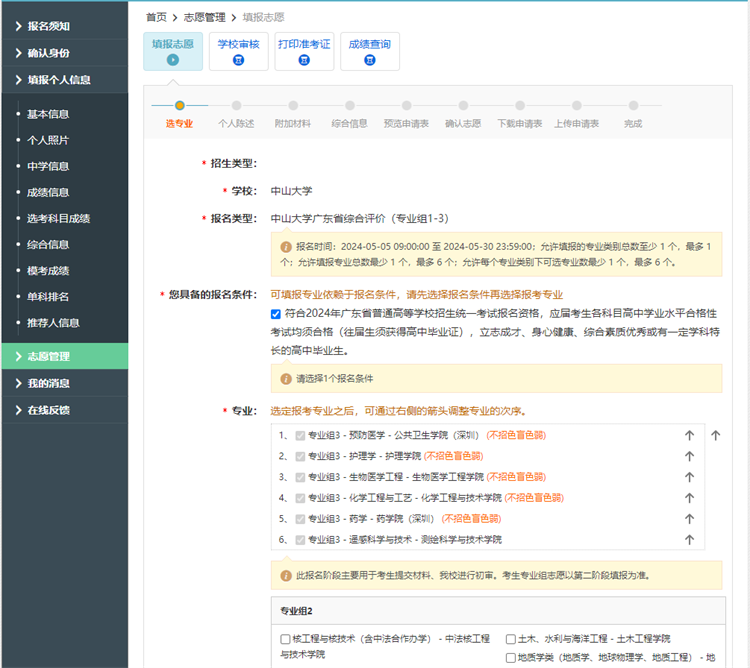
Task: Click the 打印准考证 stage label
Action: (304, 44)
